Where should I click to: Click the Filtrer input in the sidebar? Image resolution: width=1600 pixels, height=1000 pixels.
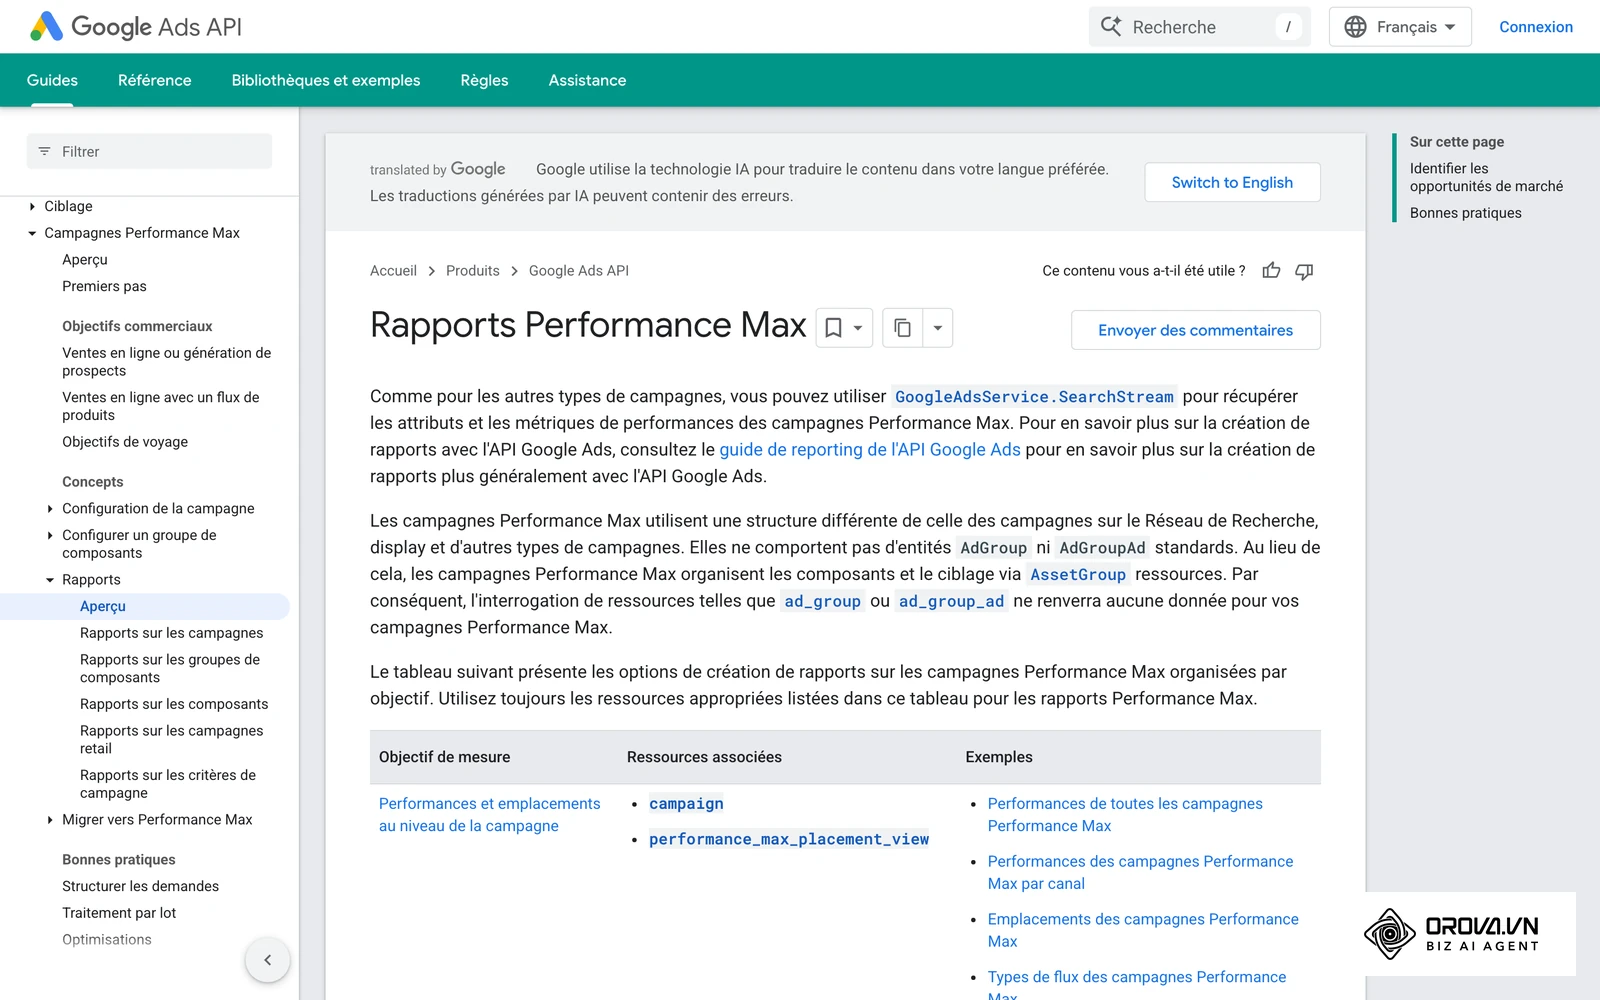coord(149,152)
